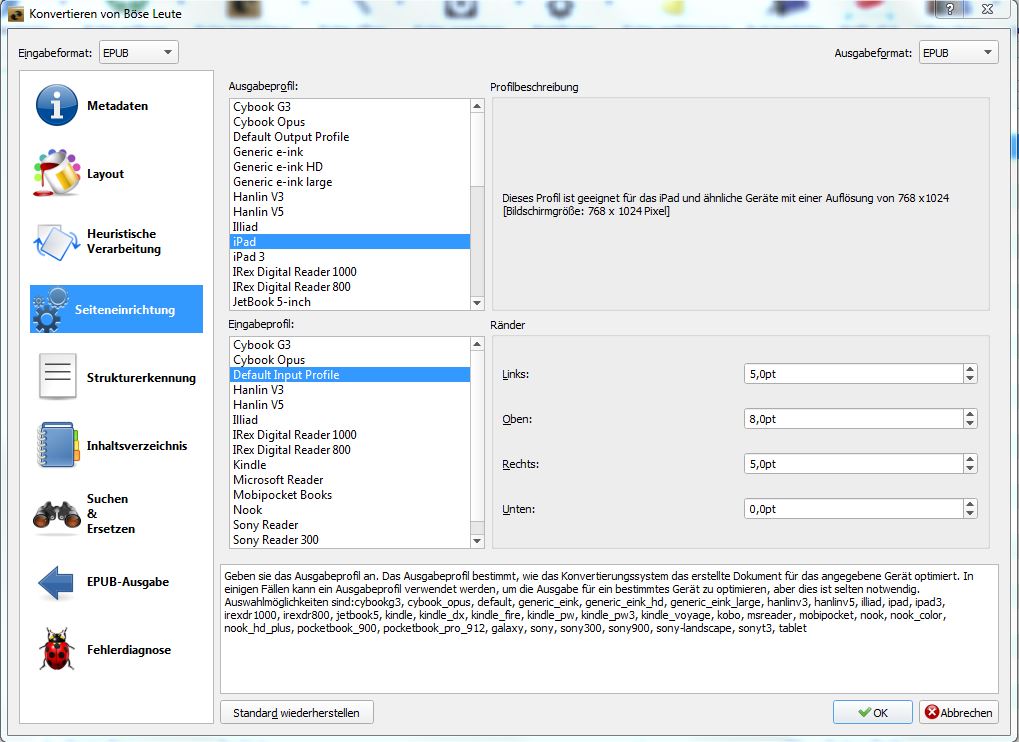Select JetBook 5-inch output profile
The image size is (1019, 742).
(x=350, y=301)
